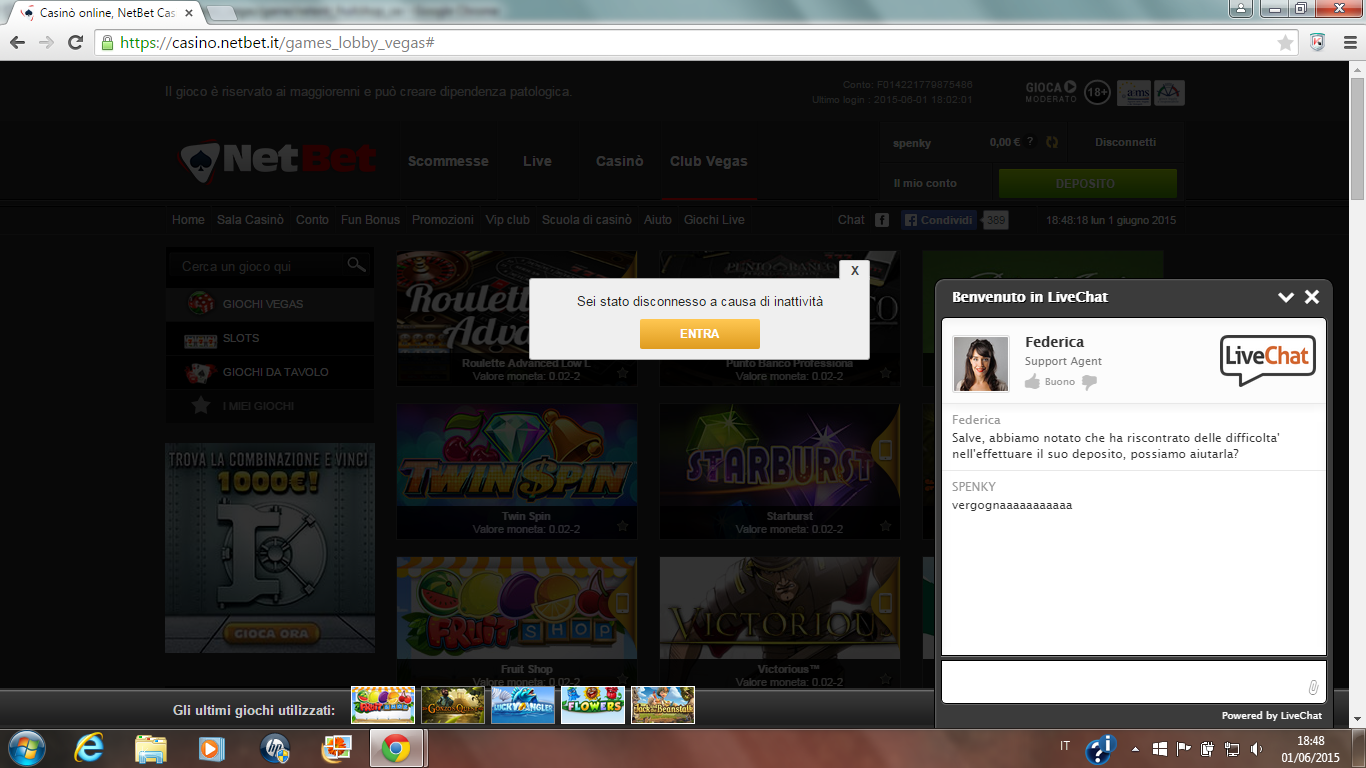Select GIOCHI DA TAVOLO category

point(270,372)
